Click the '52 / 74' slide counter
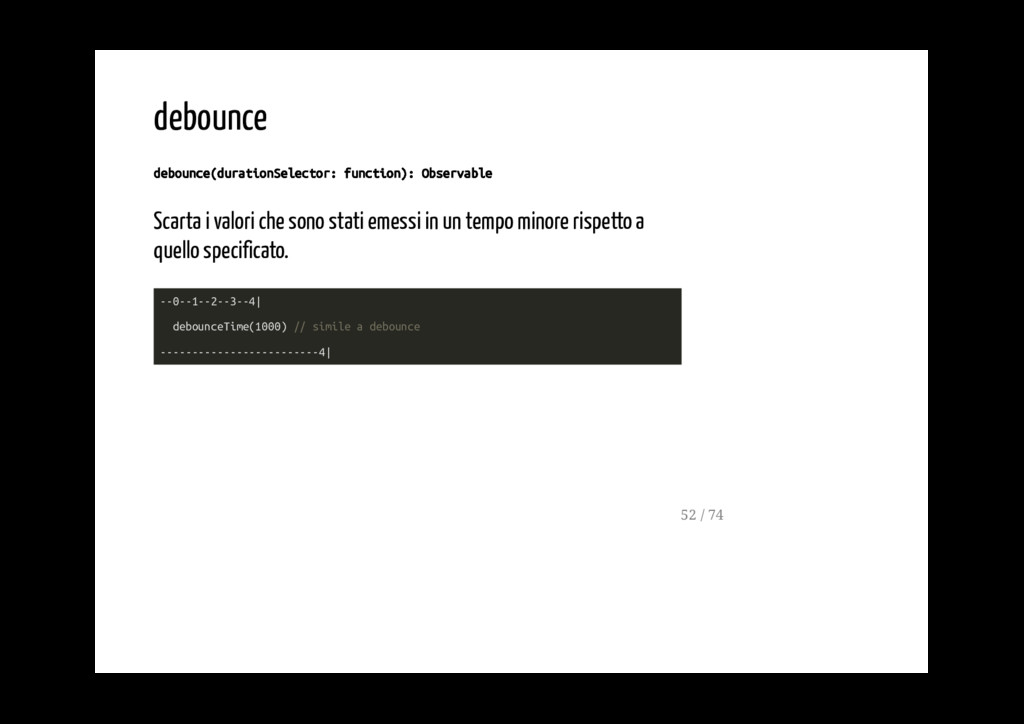This screenshot has width=1024, height=724. [702, 515]
